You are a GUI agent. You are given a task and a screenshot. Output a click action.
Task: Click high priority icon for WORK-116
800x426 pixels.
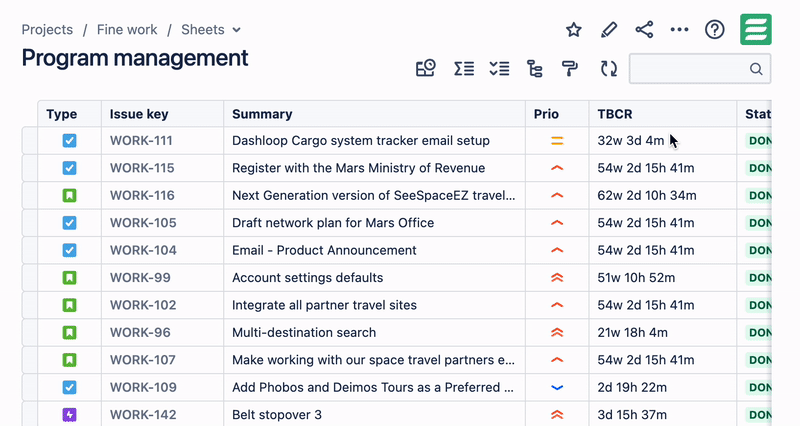point(557,195)
